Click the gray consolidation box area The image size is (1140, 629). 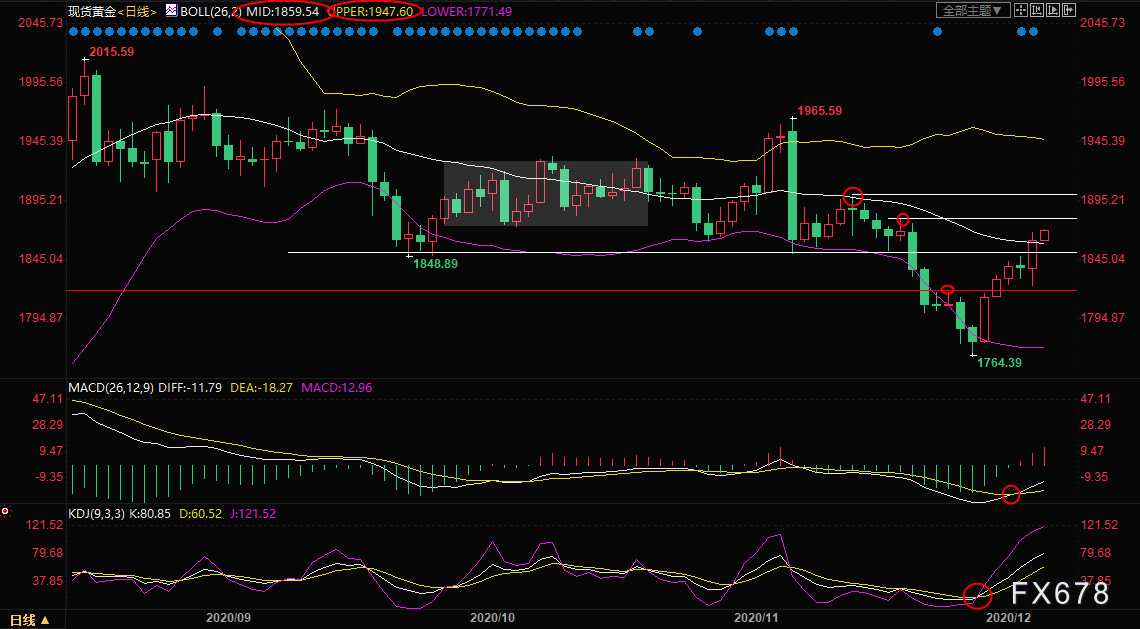click(546, 193)
